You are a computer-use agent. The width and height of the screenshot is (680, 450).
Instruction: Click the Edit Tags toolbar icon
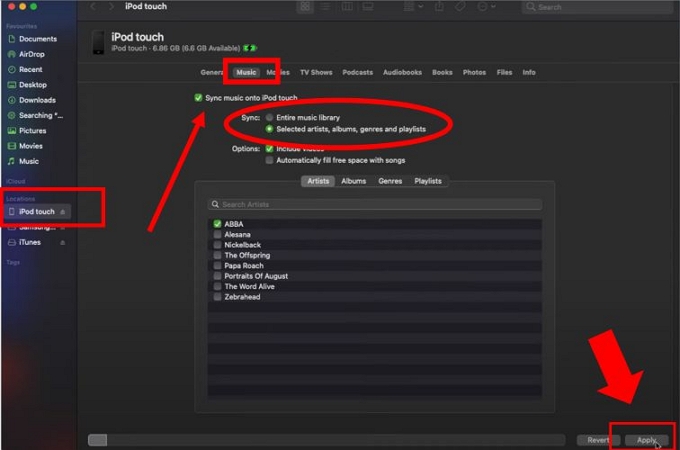tap(460, 7)
